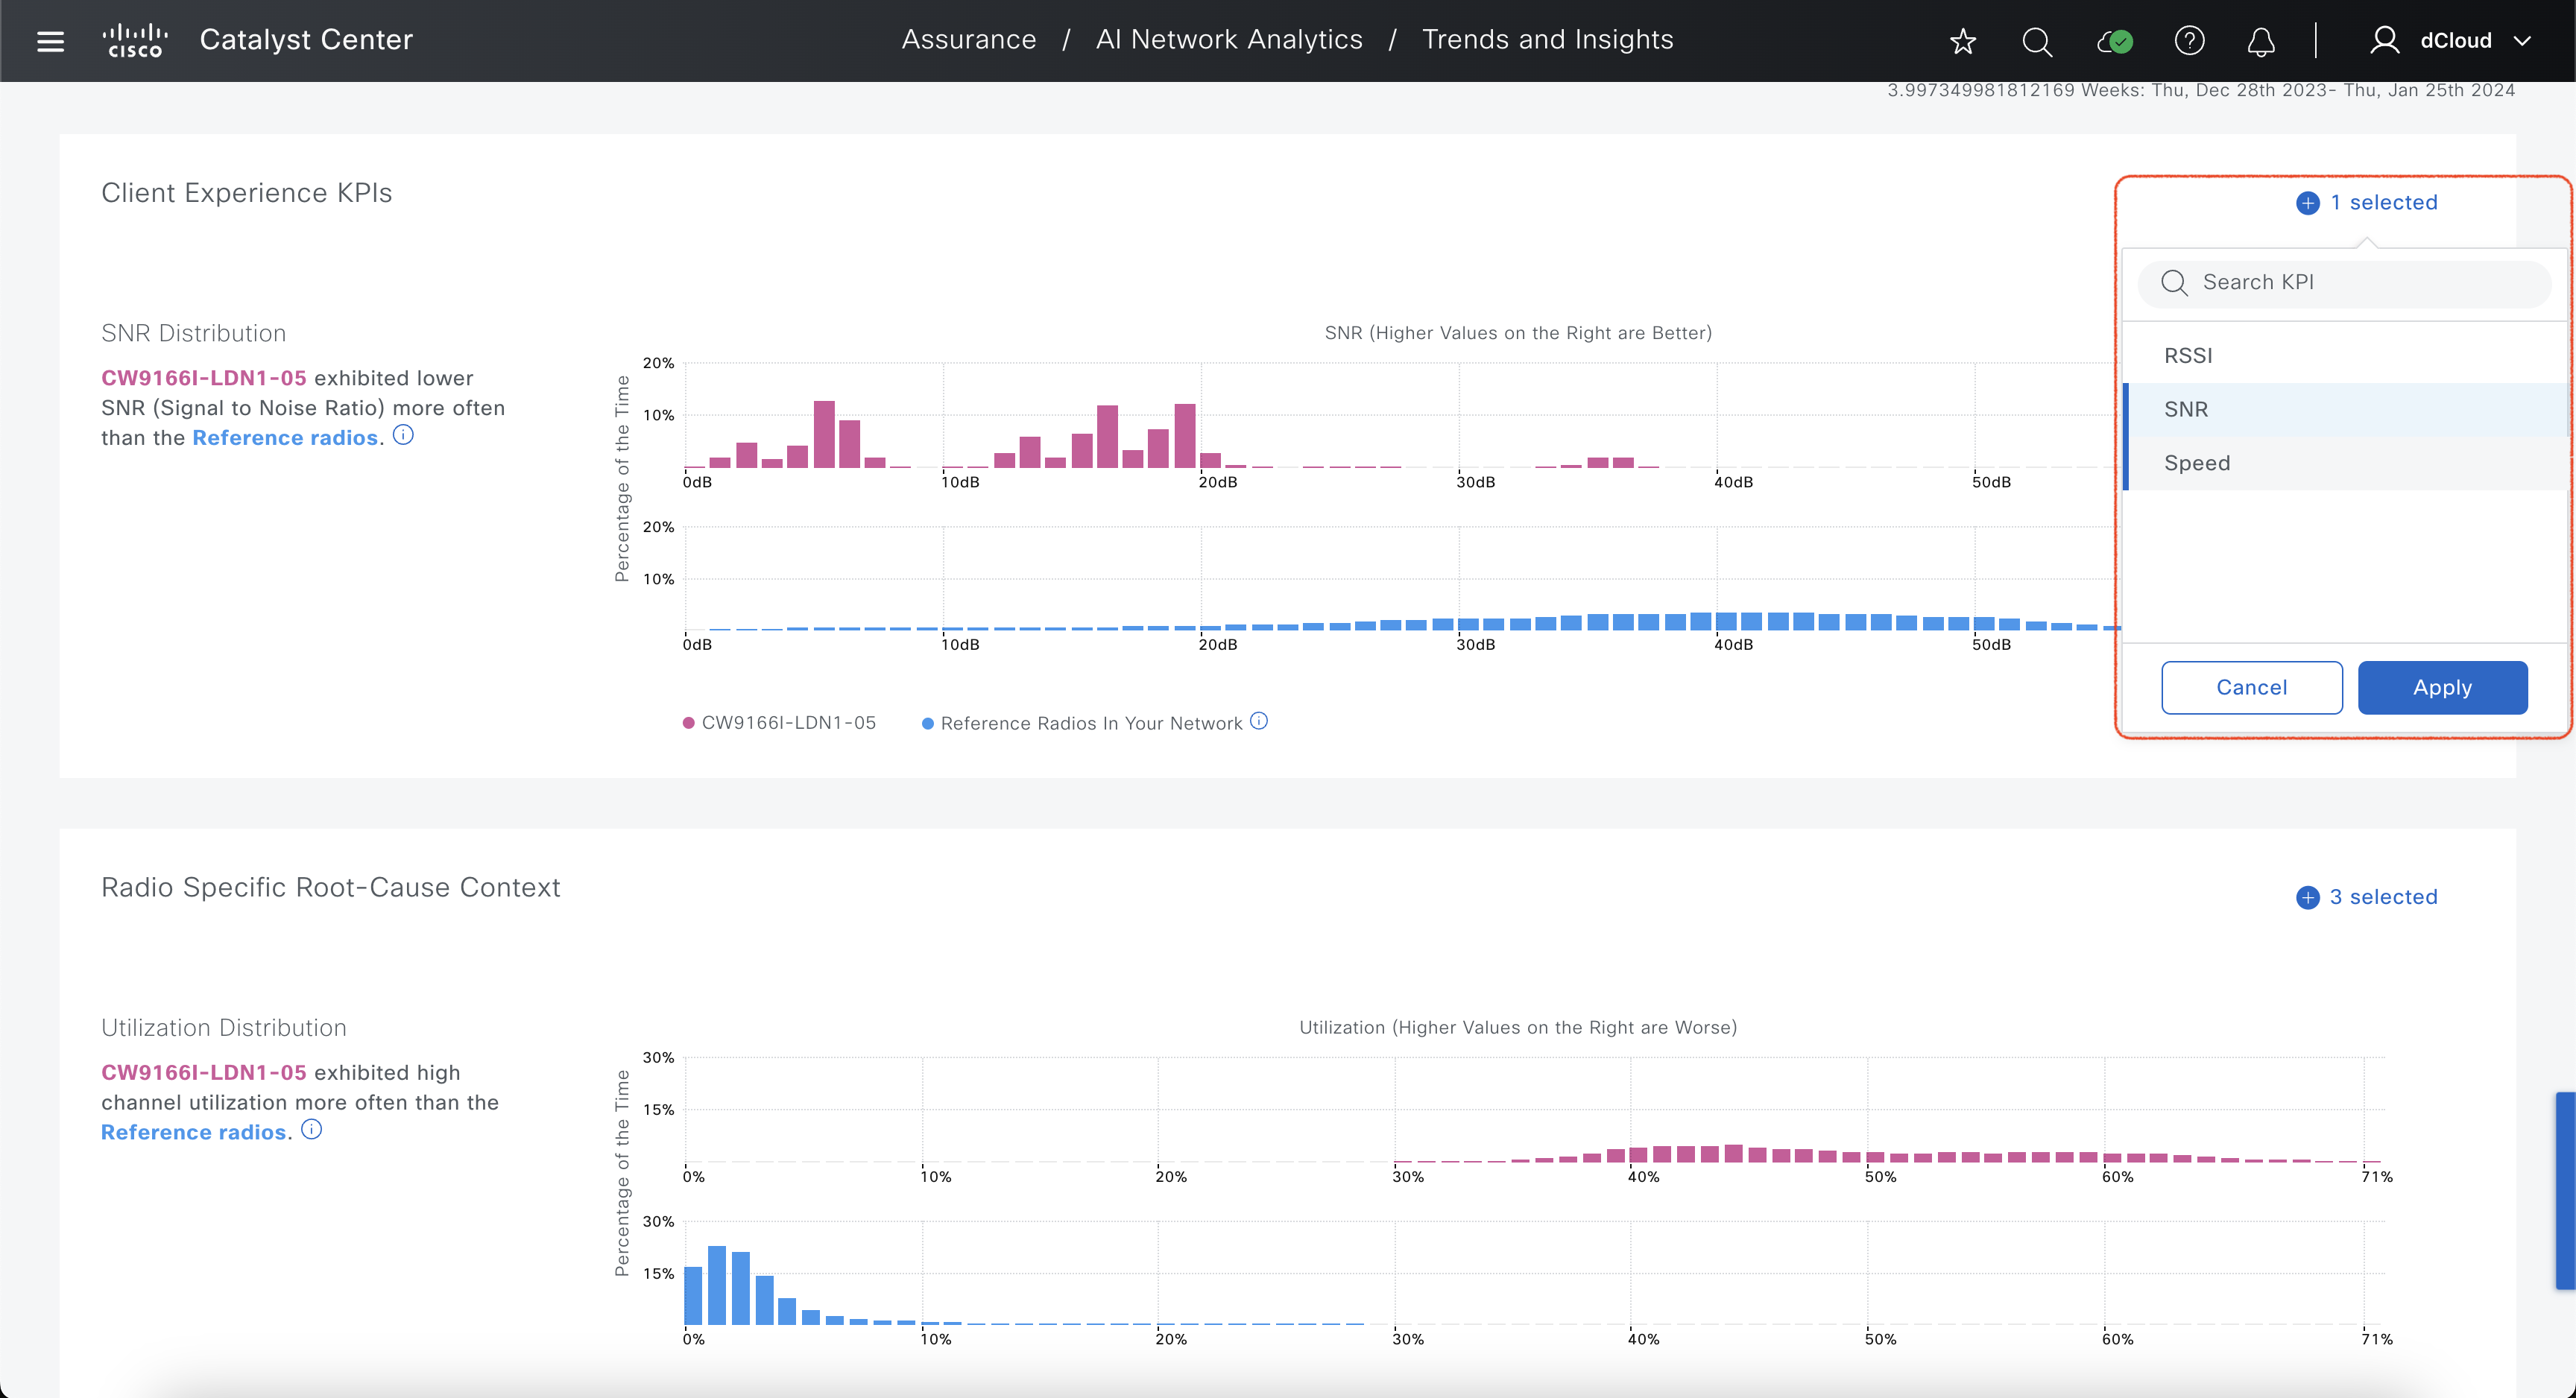
Task: Click the SNR Distribution label
Action: (x=193, y=333)
